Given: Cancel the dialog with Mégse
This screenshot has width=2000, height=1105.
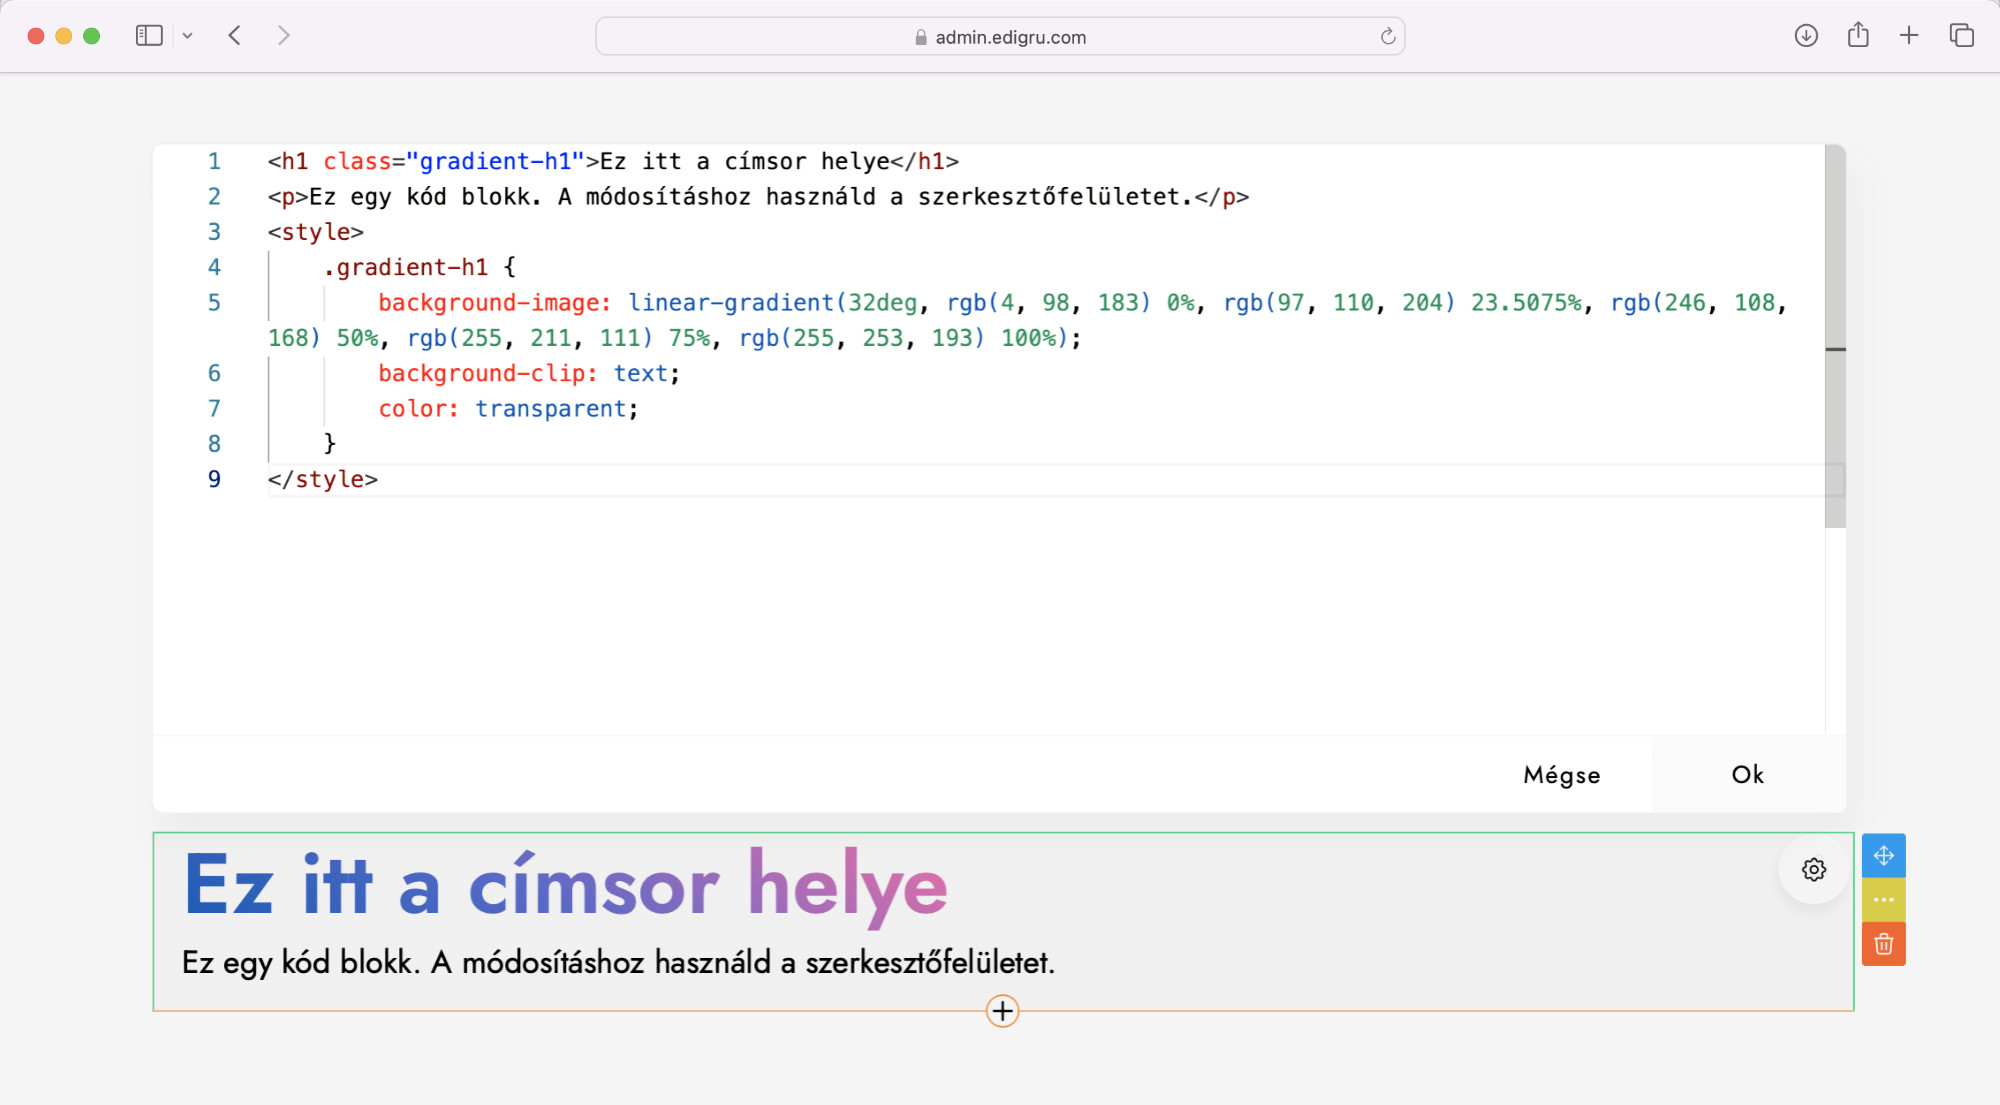Looking at the screenshot, I should click(1561, 774).
